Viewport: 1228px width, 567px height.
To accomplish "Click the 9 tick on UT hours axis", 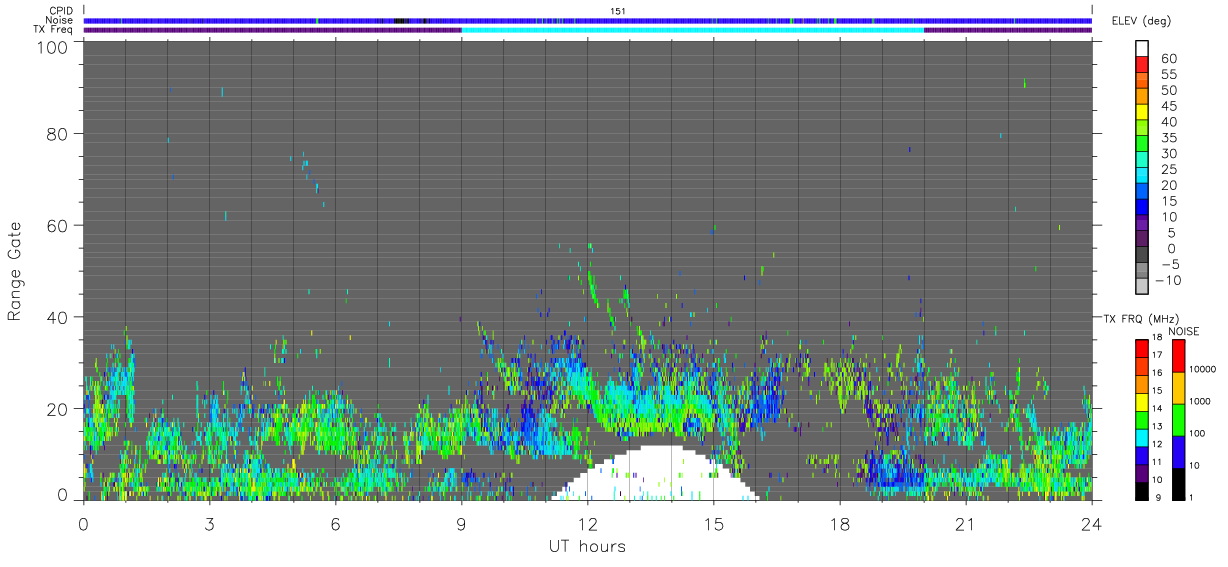I will click(x=462, y=523).
